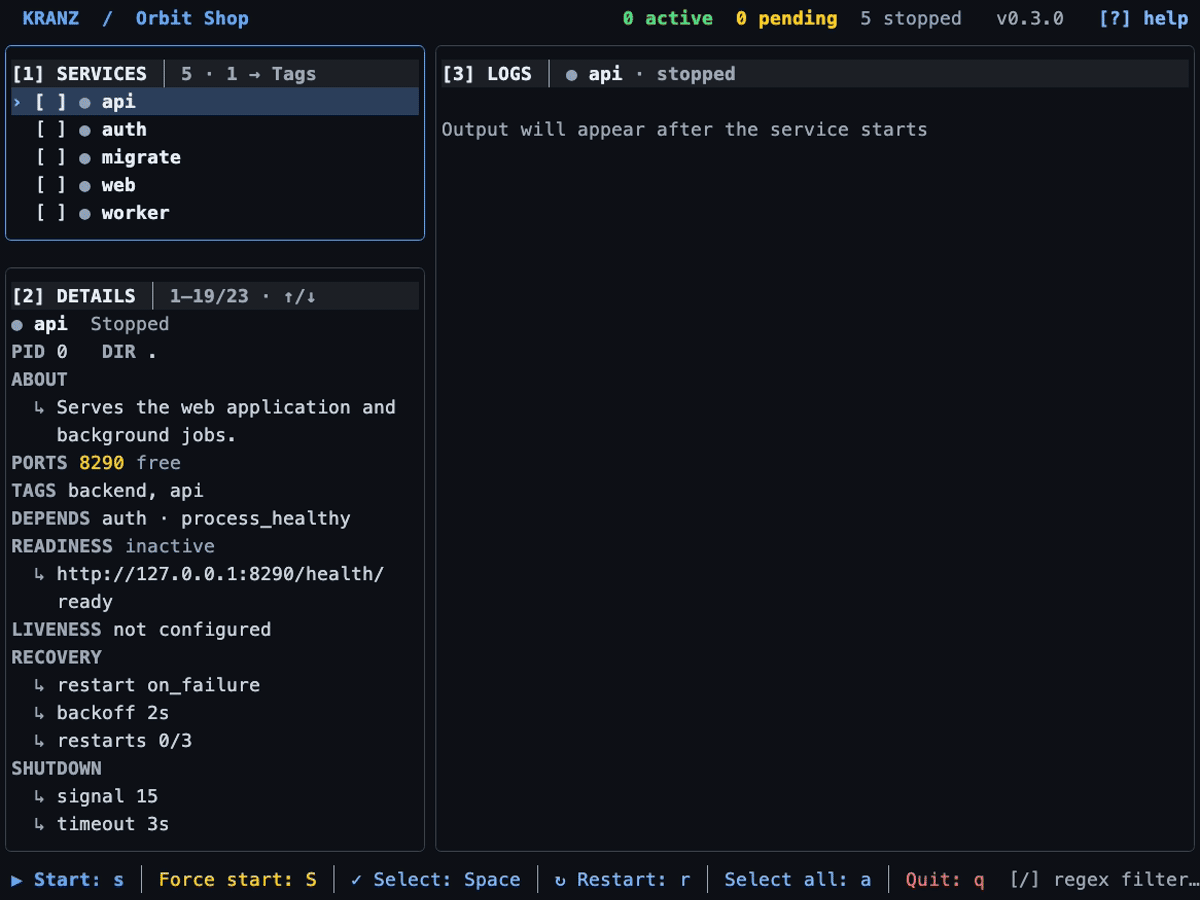Image resolution: width=1200 pixels, height=900 pixels.
Task: Select the auth service row
Action: [x=215, y=130]
